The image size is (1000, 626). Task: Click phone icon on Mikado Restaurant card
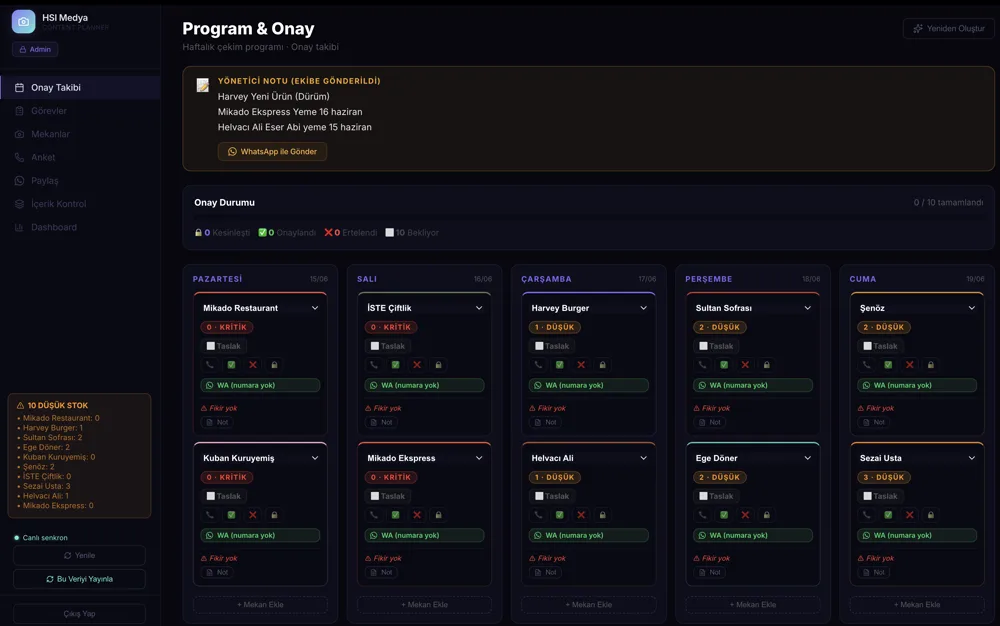point(210,365)
